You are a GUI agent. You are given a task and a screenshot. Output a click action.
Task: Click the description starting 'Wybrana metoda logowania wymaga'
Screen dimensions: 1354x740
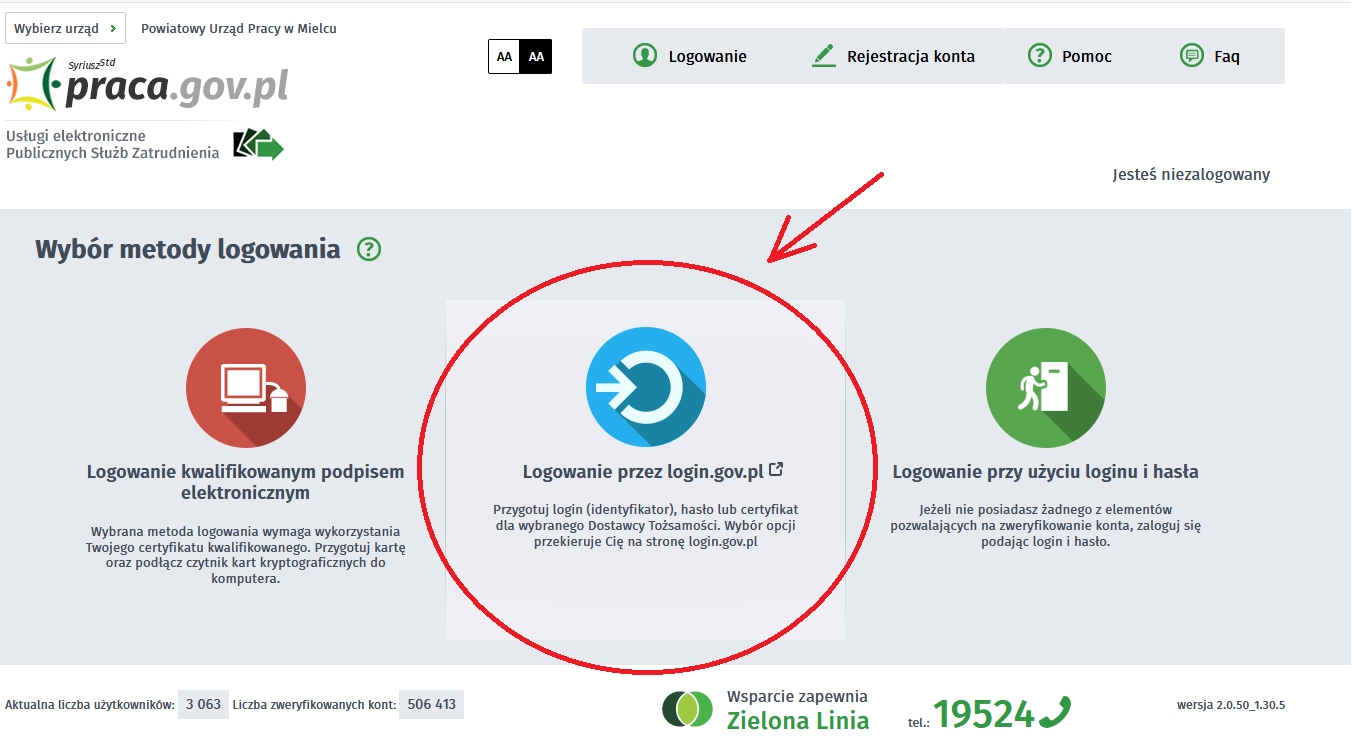click(246, 555)
